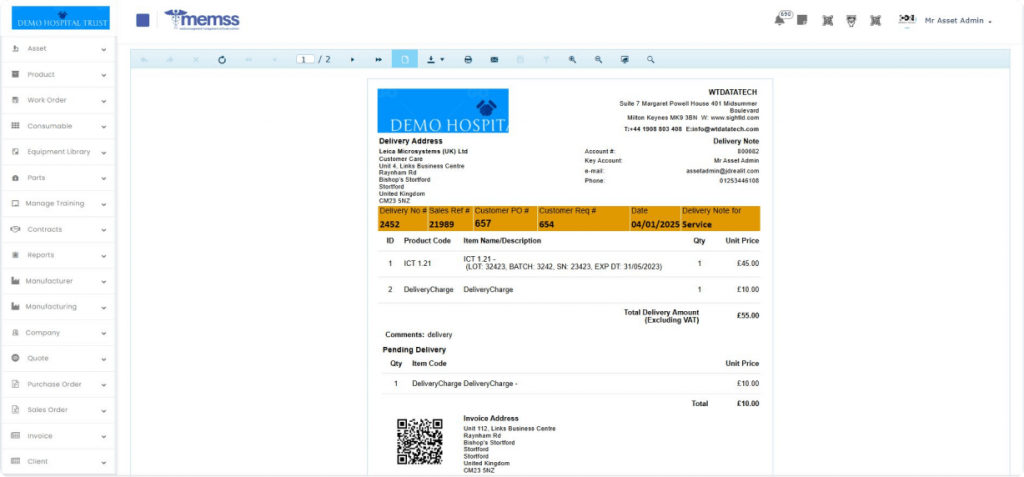Click the £55.00 total amount
Screen dimensions: 1024x477
coord(748,316)
